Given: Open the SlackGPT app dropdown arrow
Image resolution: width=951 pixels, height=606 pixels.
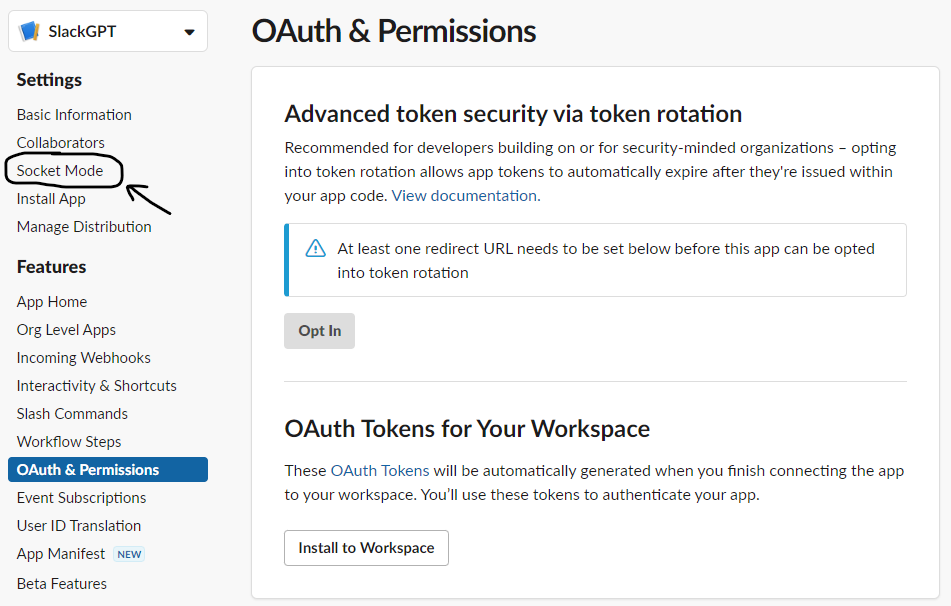Looking at the screenshot, I should click(x=189, y=32).
